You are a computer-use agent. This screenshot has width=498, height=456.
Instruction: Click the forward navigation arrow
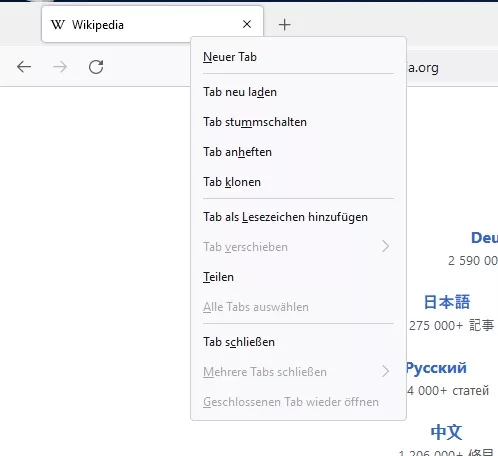(60, 67)
